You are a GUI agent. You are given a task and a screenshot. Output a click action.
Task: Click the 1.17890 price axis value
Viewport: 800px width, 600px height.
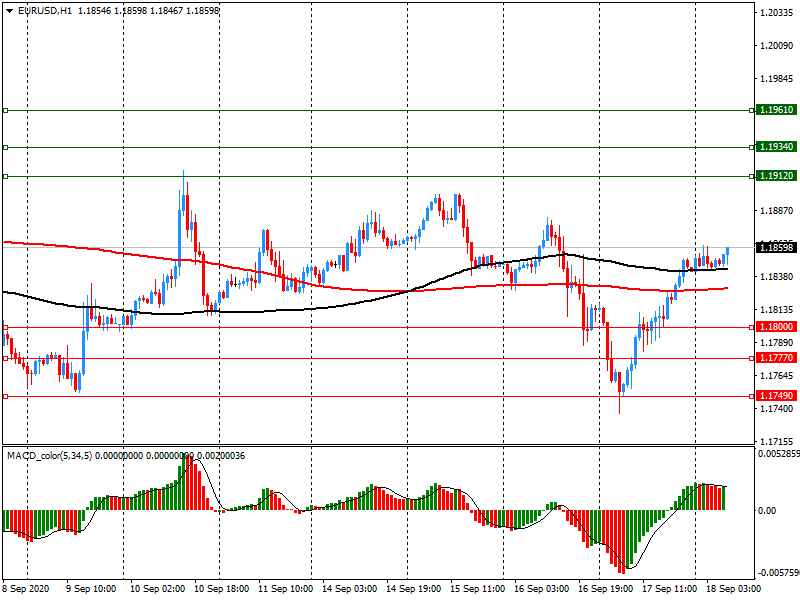(777, 342)
